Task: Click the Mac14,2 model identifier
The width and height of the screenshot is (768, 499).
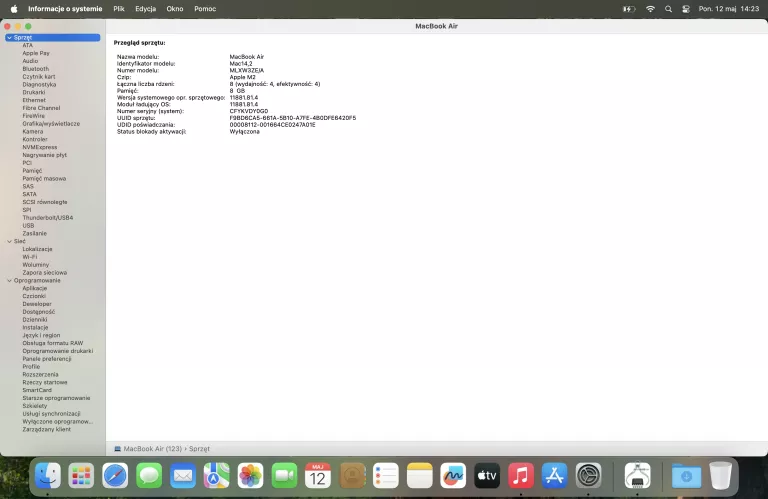Action: tap(241, 63)
